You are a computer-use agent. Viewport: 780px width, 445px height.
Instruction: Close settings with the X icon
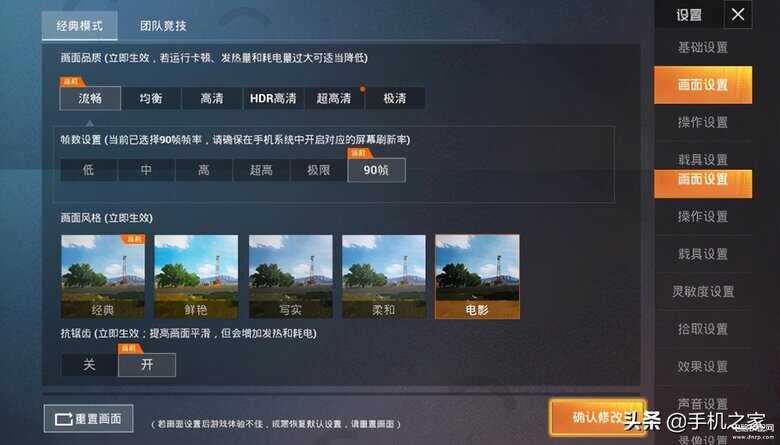pyautogui.click(x=738, y=14)
